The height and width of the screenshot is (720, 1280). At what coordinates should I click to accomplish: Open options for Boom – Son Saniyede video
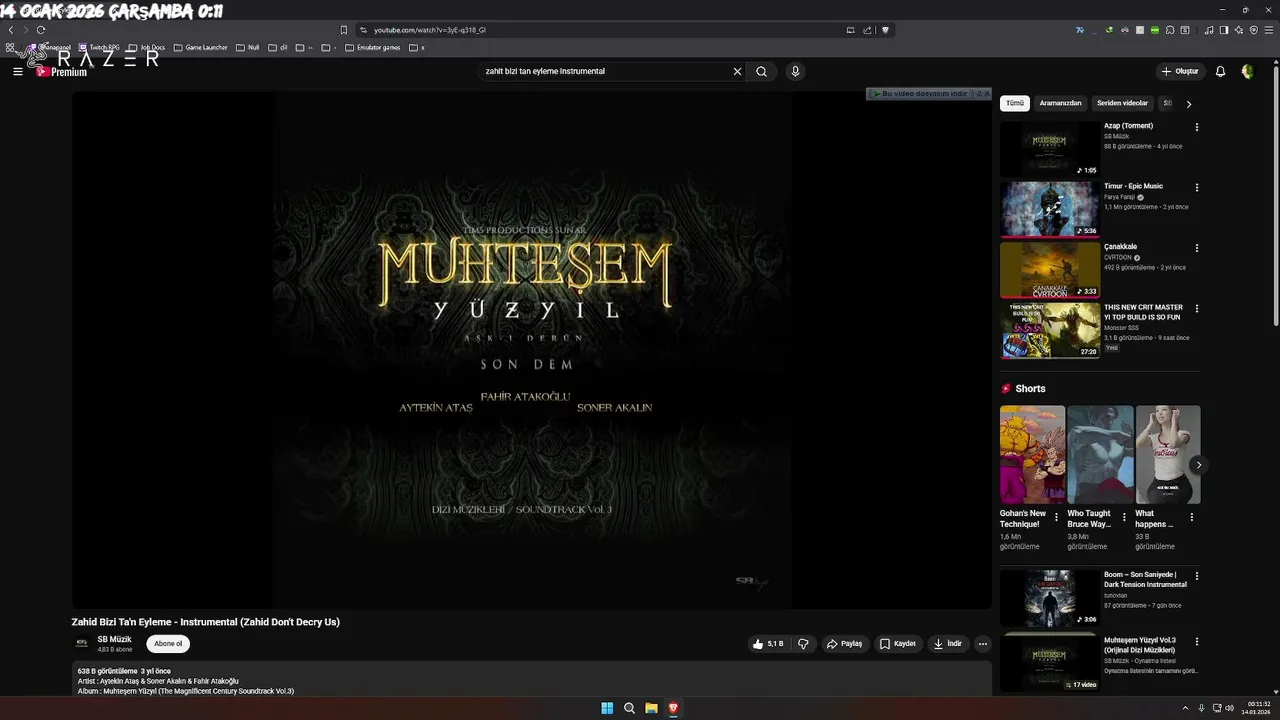click(1197, 576)
